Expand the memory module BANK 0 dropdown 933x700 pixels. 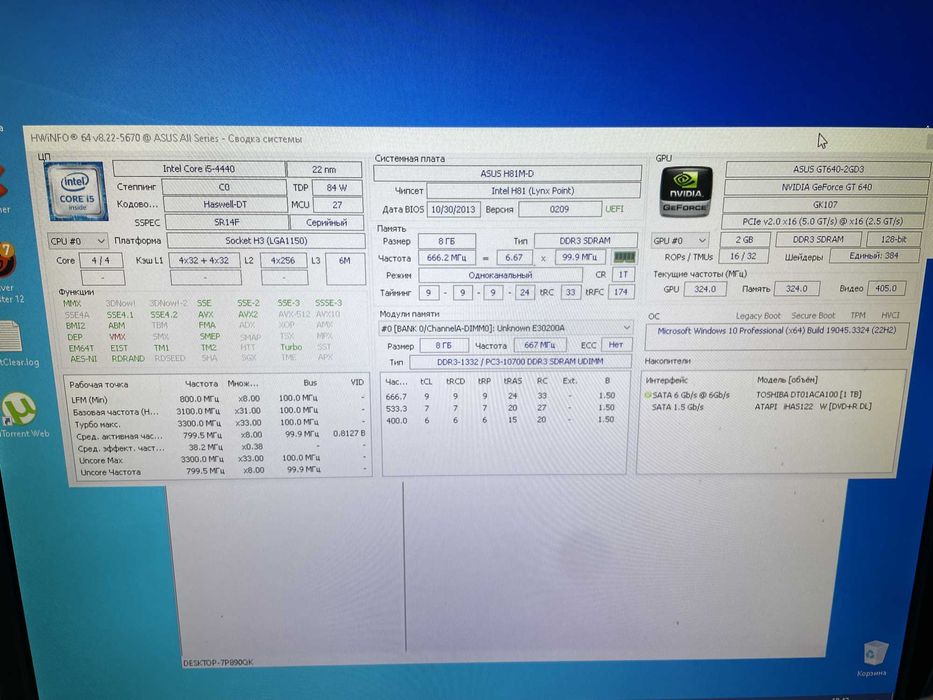pos(505,328)
